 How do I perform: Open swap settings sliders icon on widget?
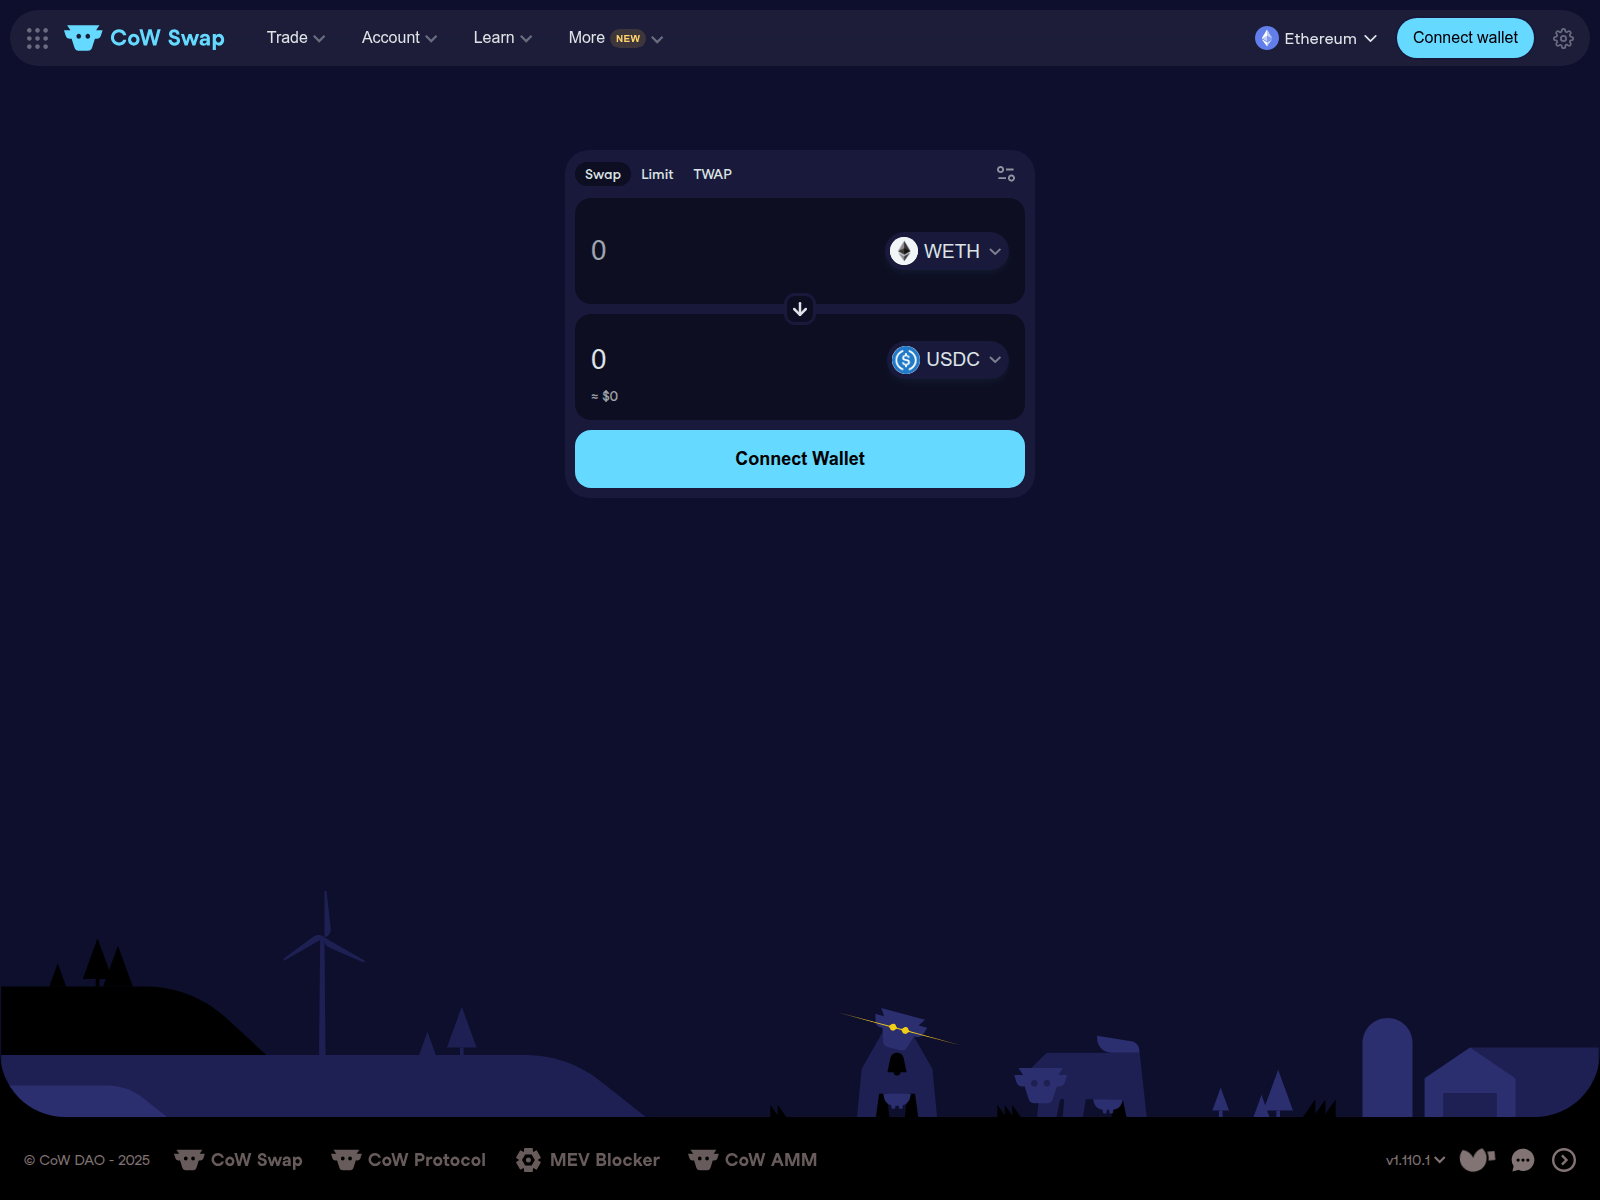[1006, 173]
